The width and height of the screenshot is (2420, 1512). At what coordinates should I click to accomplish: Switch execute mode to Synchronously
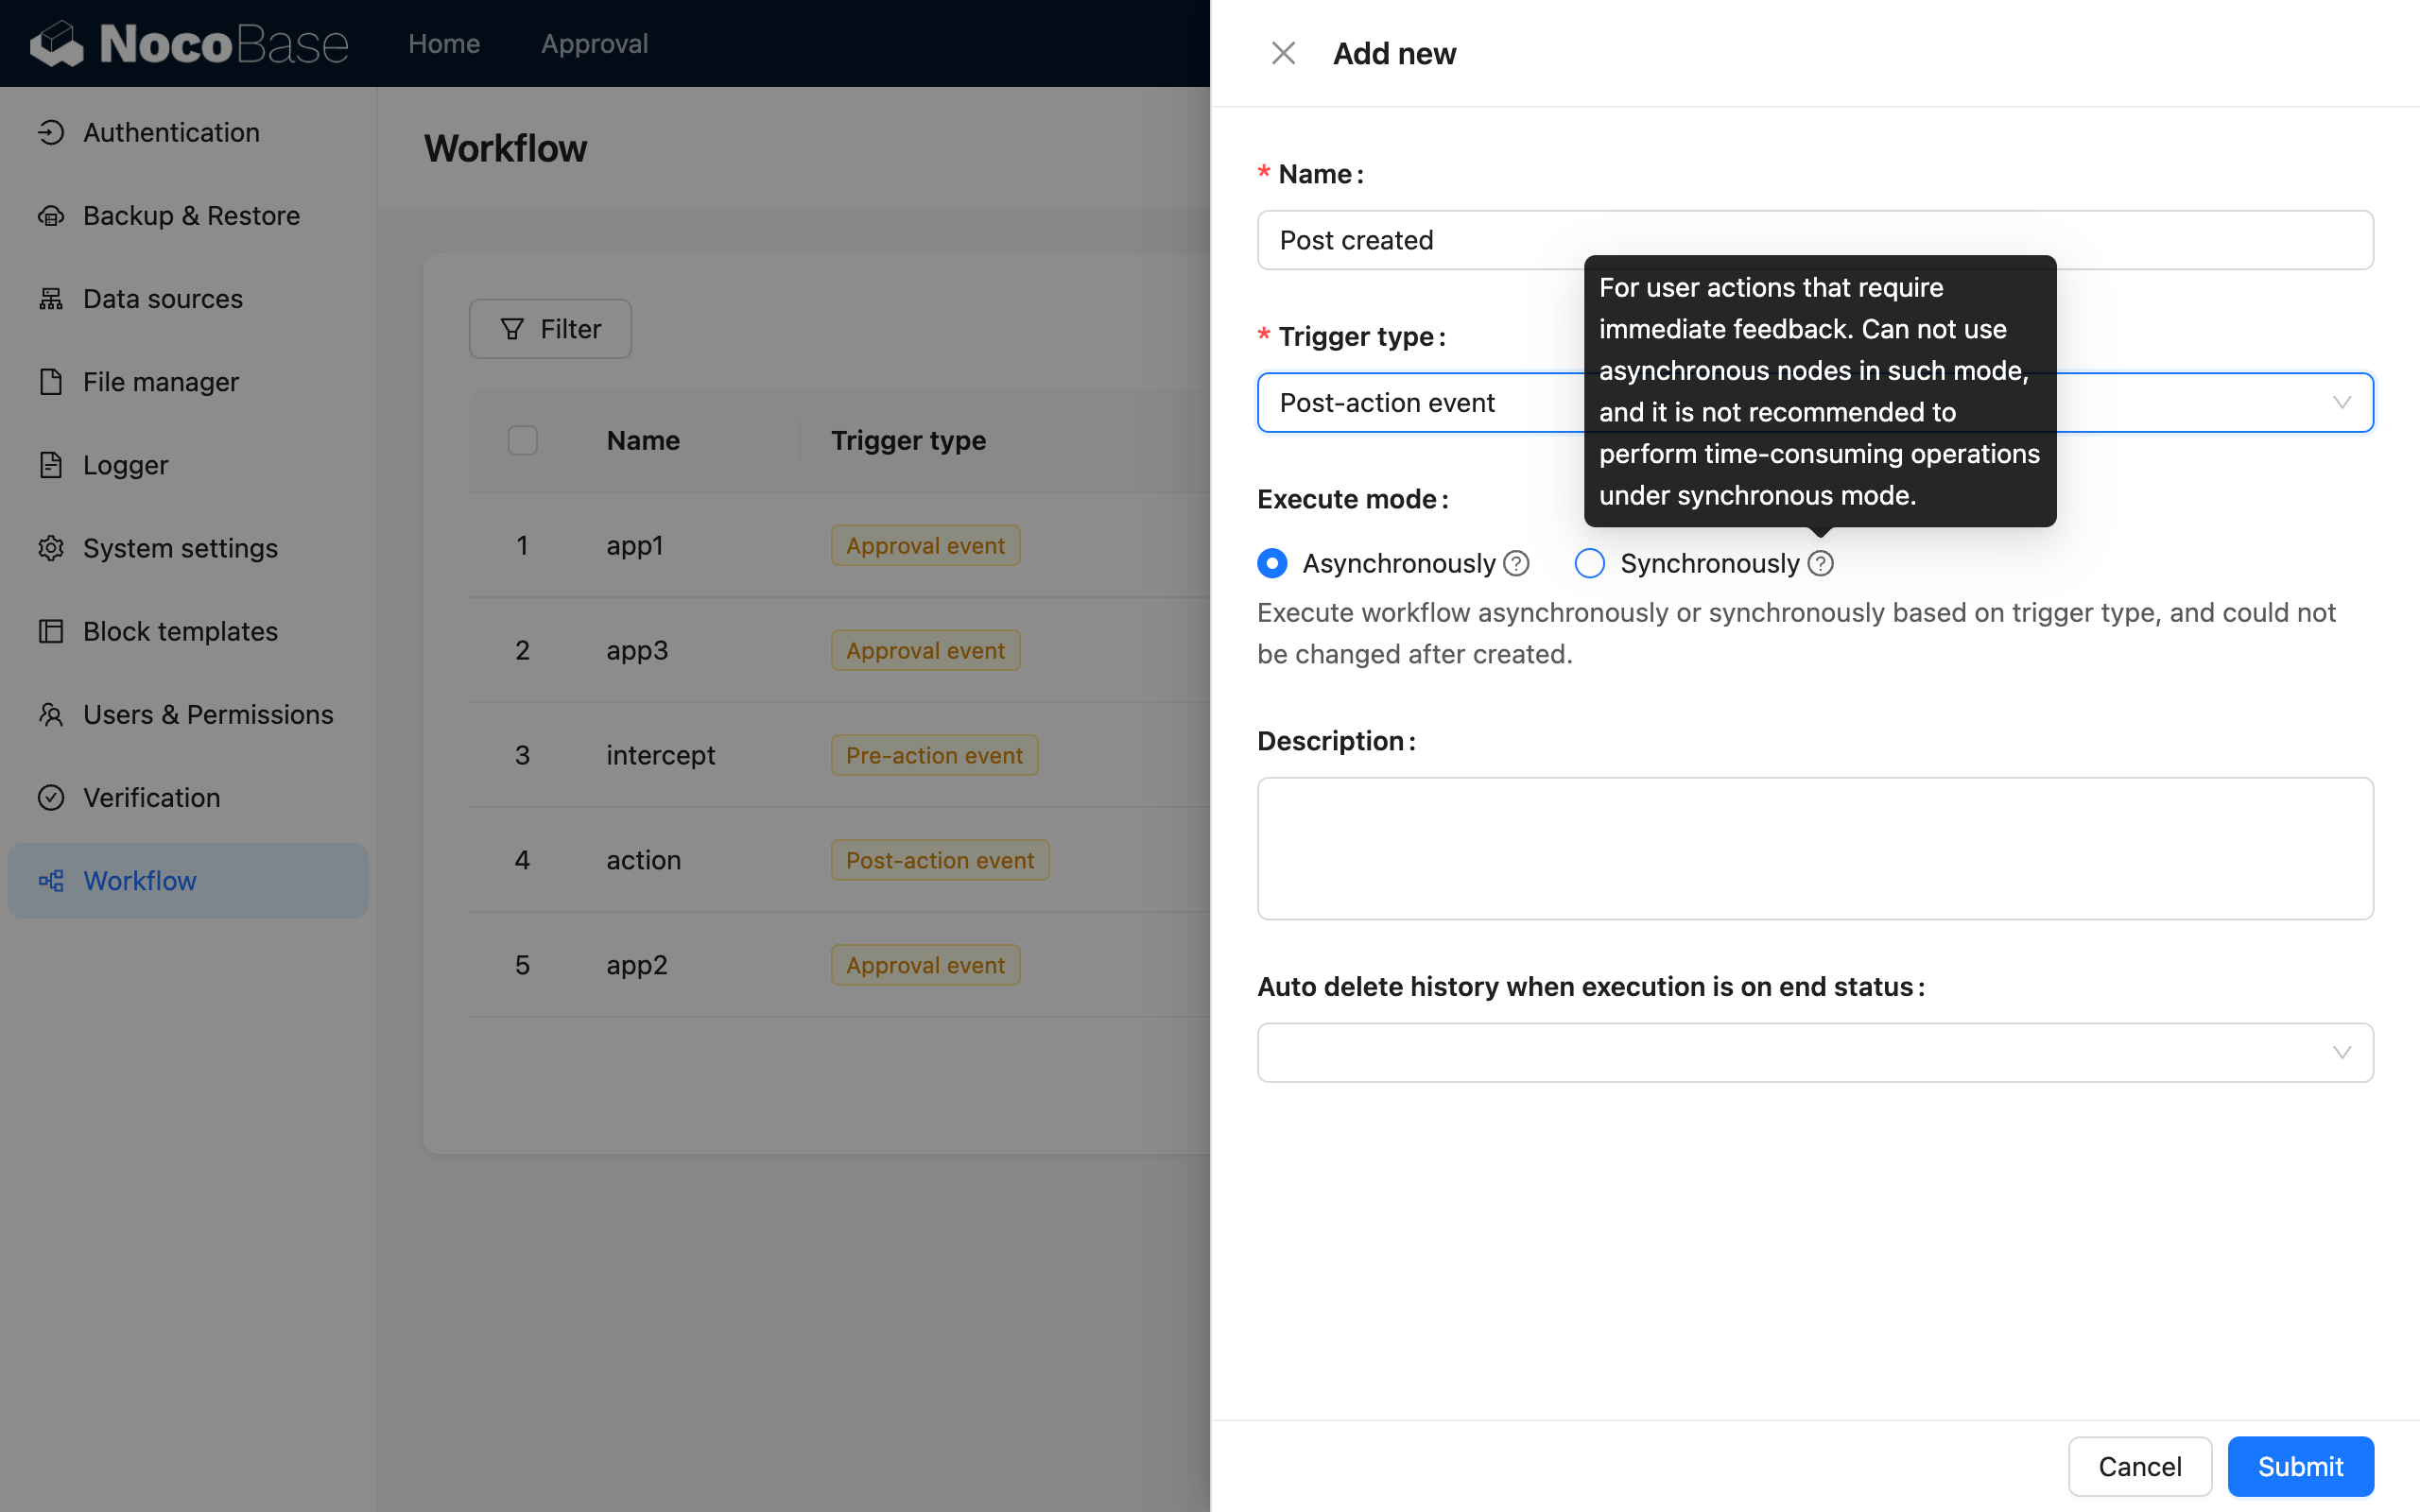(x=1589, y=563)
